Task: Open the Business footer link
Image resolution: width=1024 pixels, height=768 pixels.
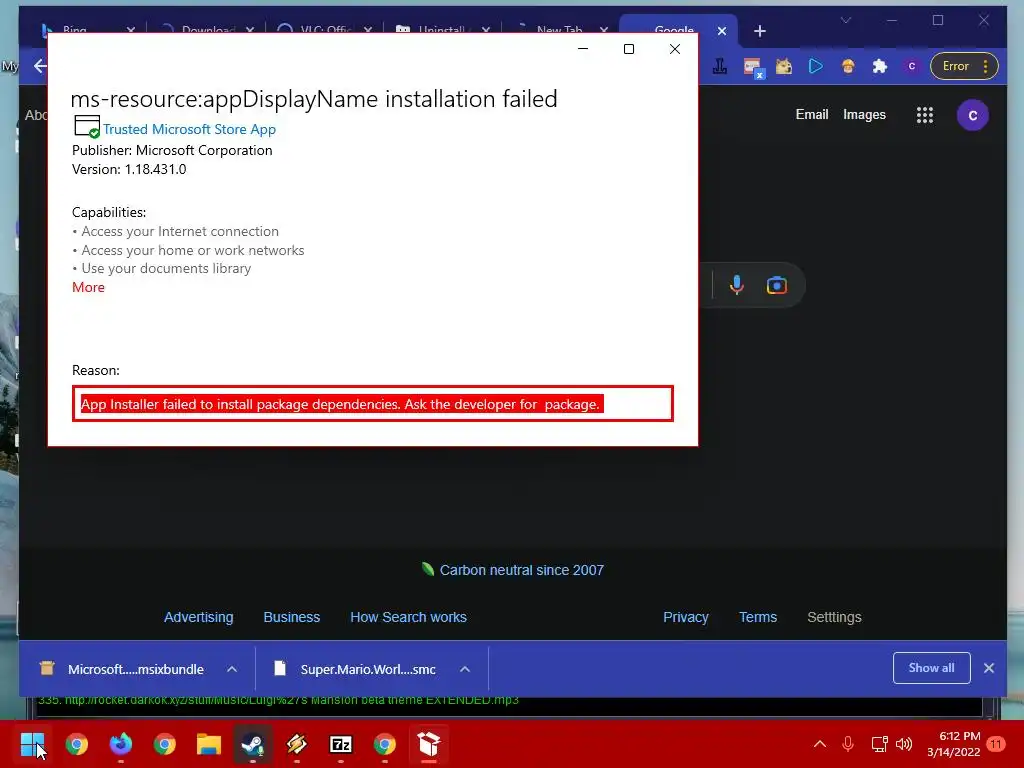Action: [291, 617]
